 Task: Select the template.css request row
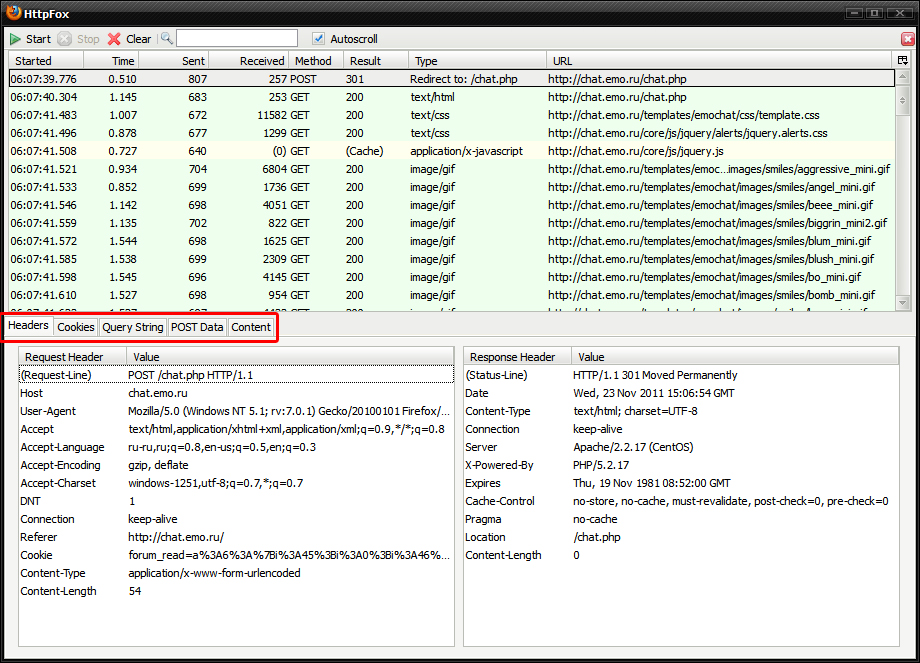452,115
